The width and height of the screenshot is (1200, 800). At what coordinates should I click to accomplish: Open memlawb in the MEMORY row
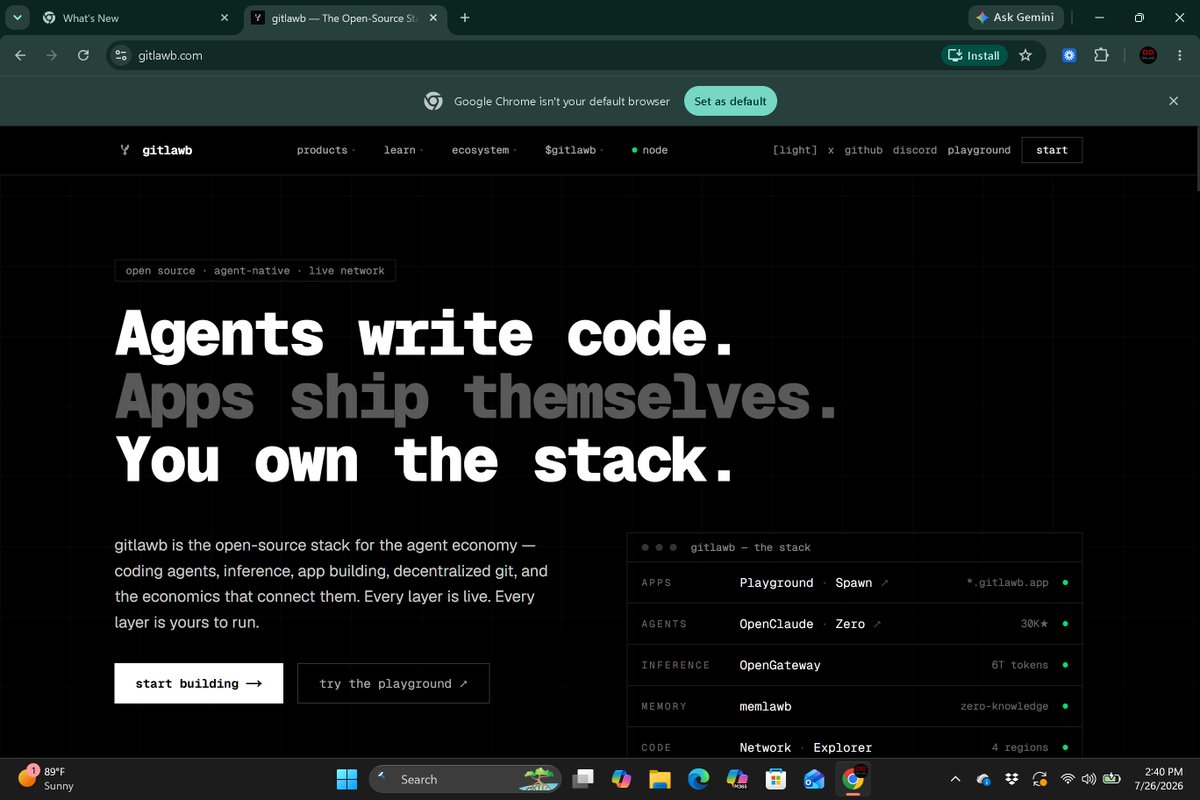(765, 706)
